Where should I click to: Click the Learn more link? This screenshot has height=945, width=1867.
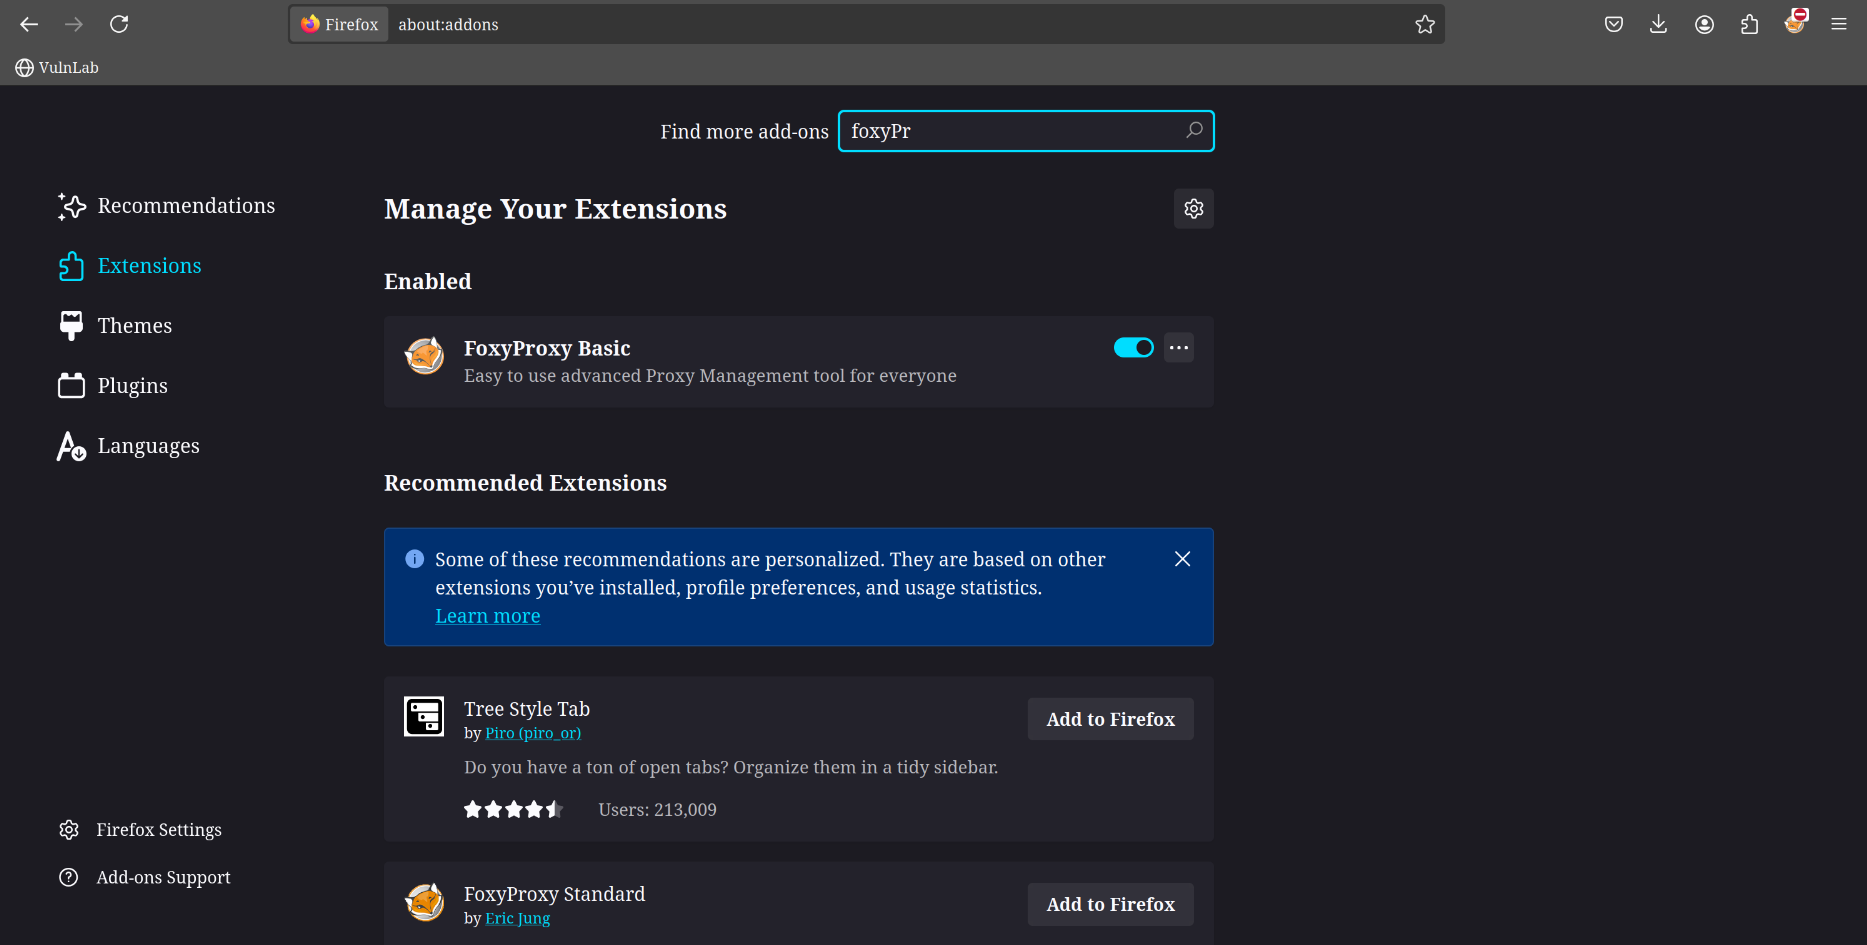tap(488, 616)
